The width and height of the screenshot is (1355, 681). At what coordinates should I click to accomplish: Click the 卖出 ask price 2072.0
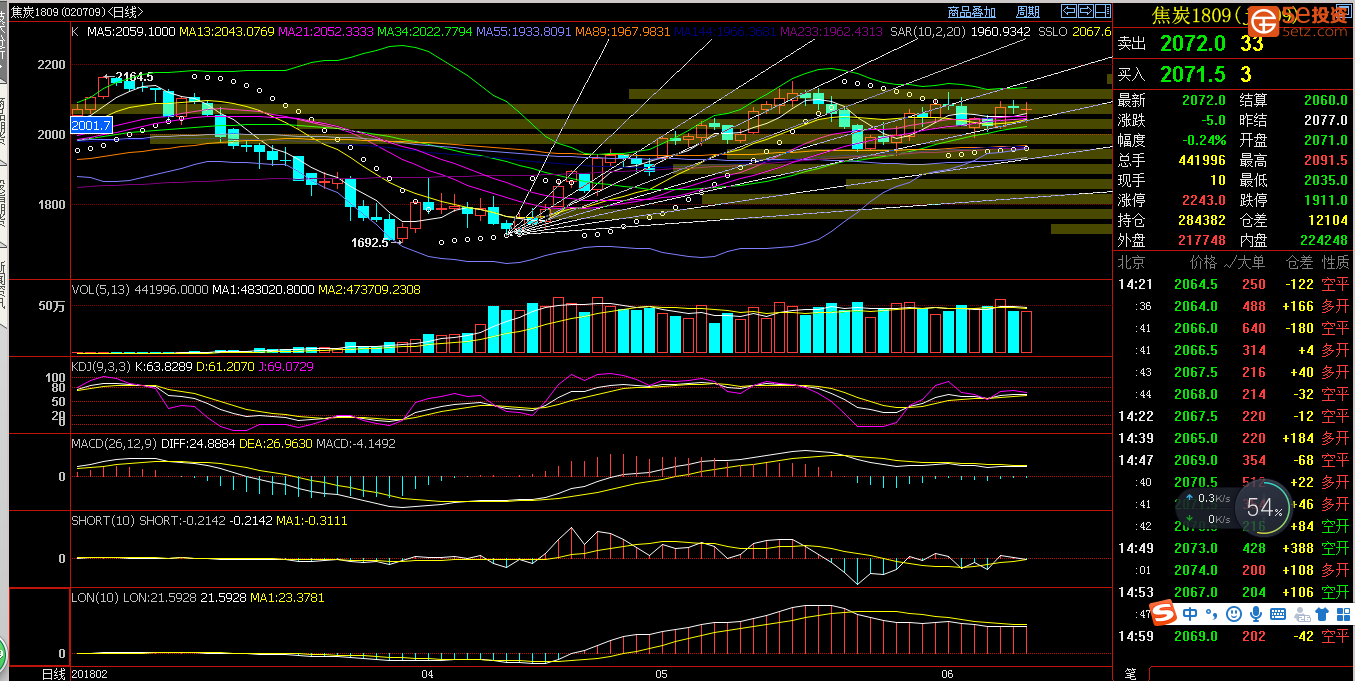tap(1193, 43)
